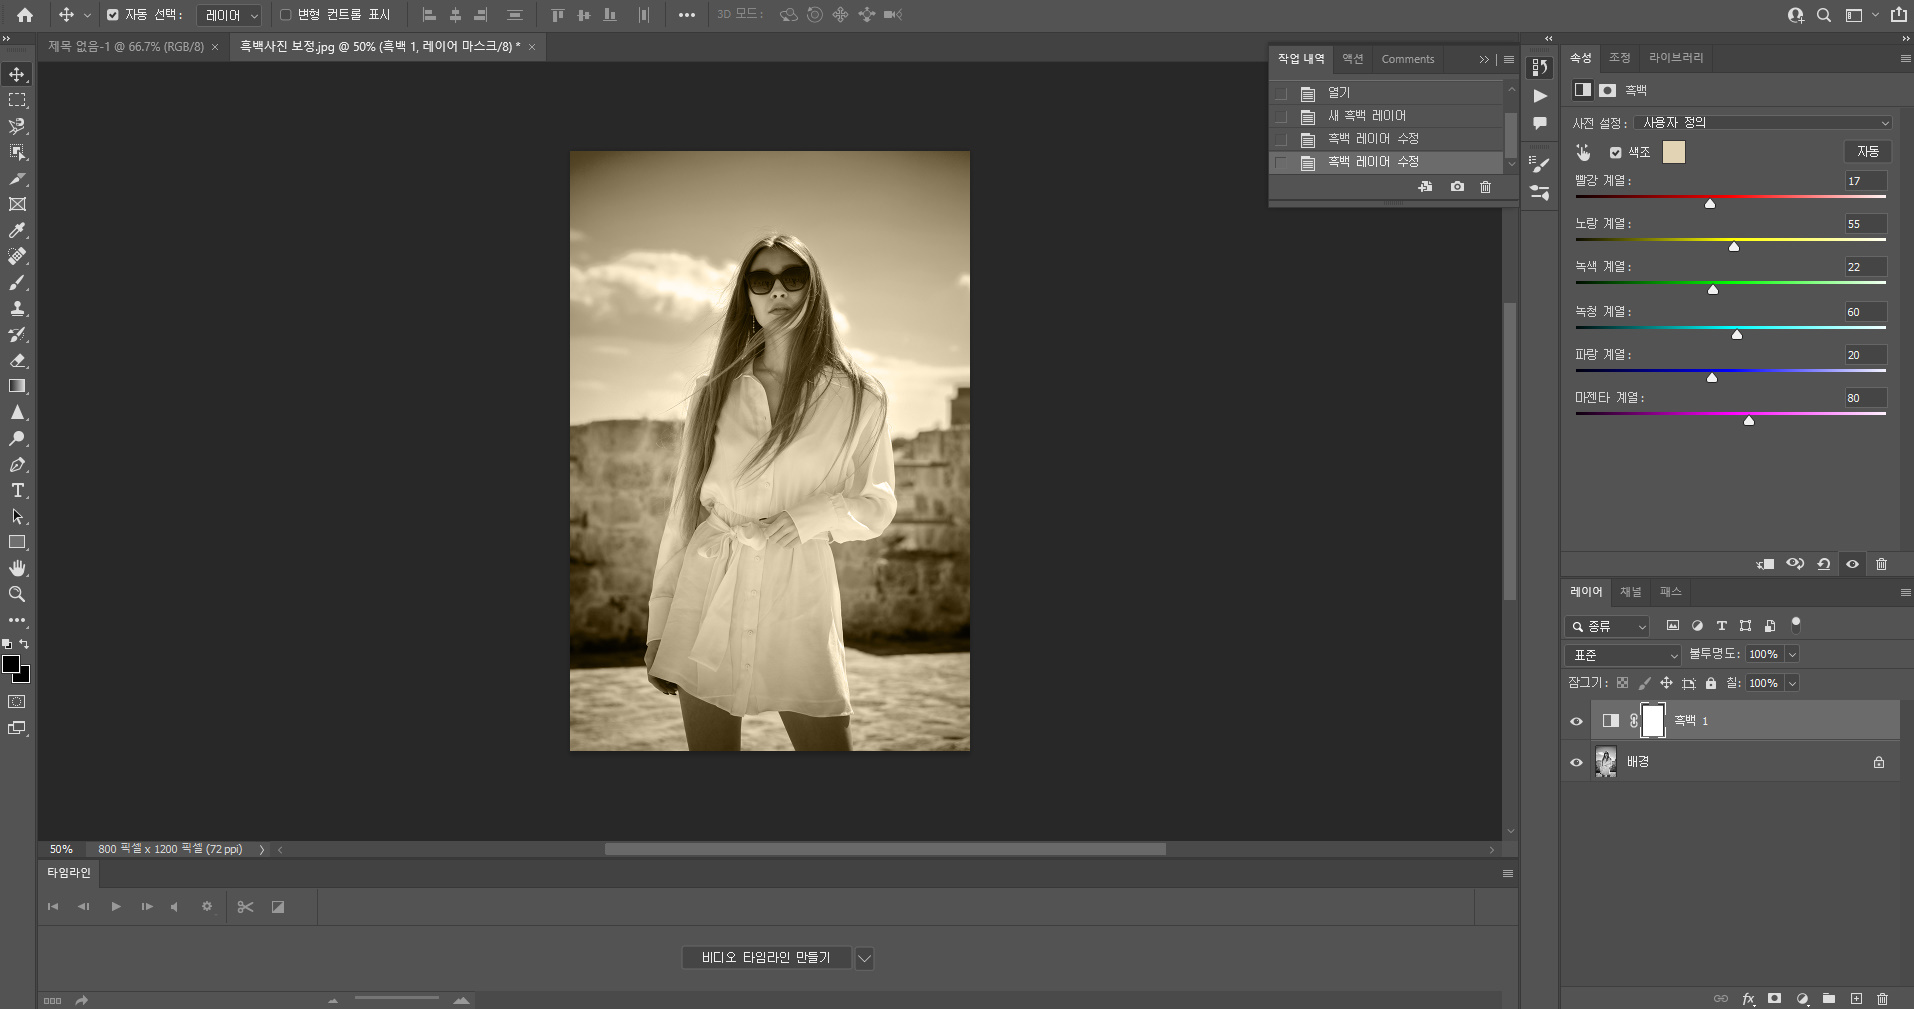The width and height of the screenshot is (1914, 1009).
Task: Select the Dodge tool
Action: tap(17, 438)
